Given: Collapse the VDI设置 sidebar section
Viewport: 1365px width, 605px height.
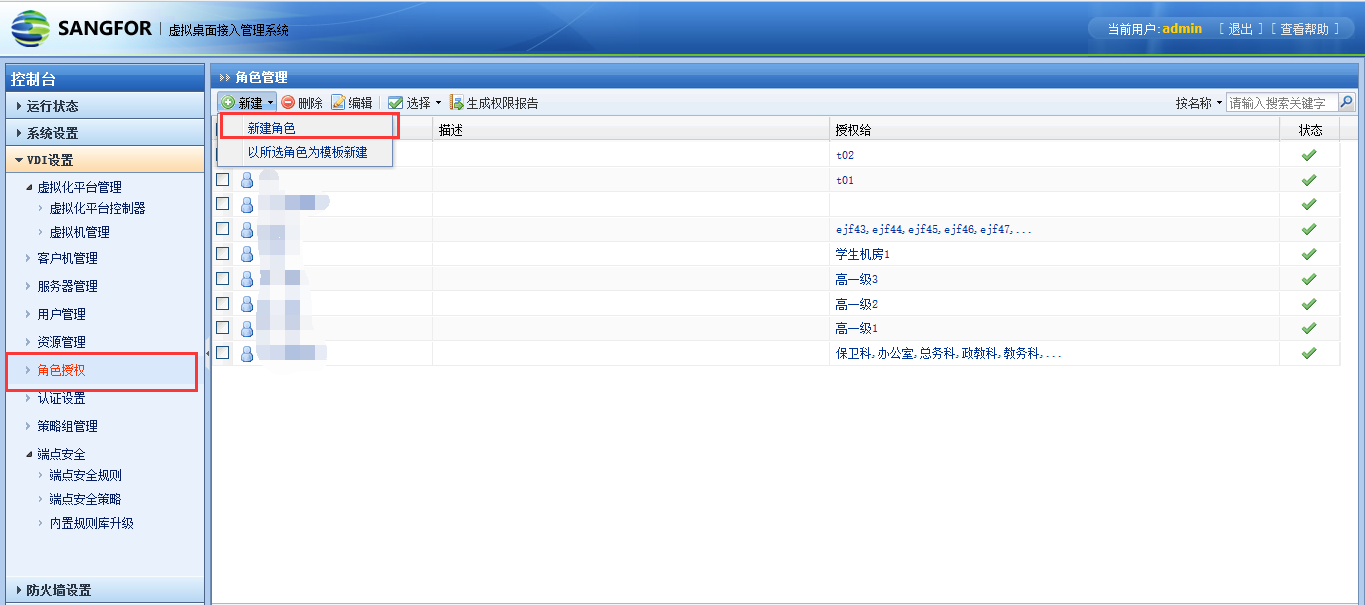Looking at the screenshot, I should click(x=104, y=160).
